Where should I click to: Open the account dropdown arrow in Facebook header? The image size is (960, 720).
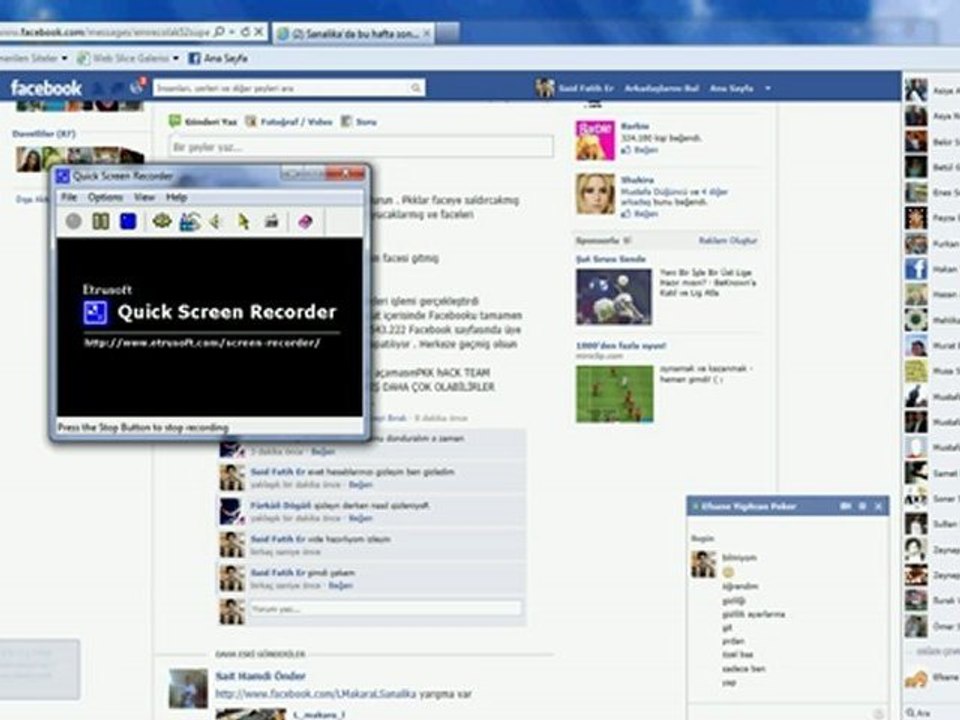[768, 88]
